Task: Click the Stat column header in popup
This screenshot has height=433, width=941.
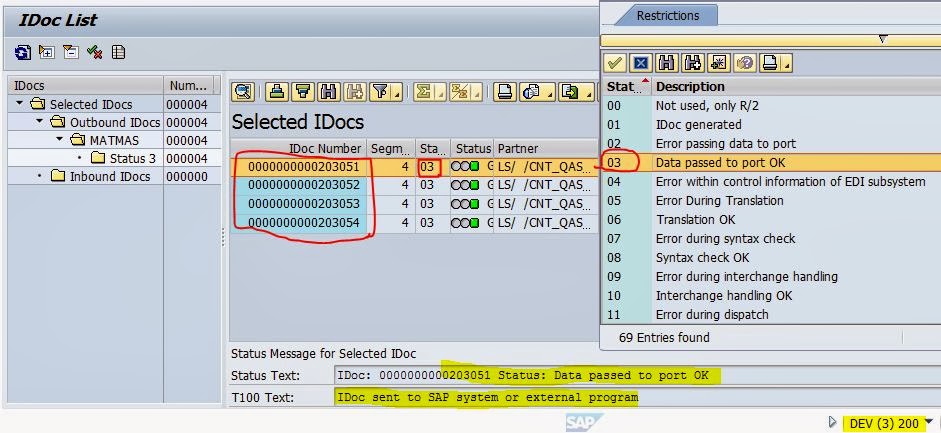Action: point(626,86)
